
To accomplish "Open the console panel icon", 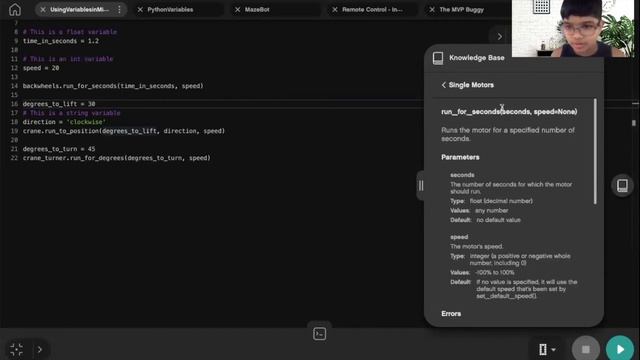I will (320, 334).
